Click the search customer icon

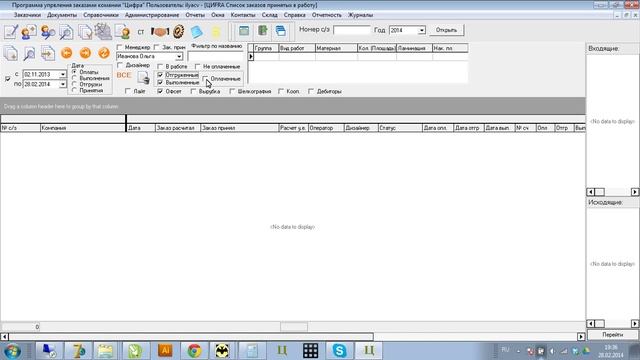(47, 32)
